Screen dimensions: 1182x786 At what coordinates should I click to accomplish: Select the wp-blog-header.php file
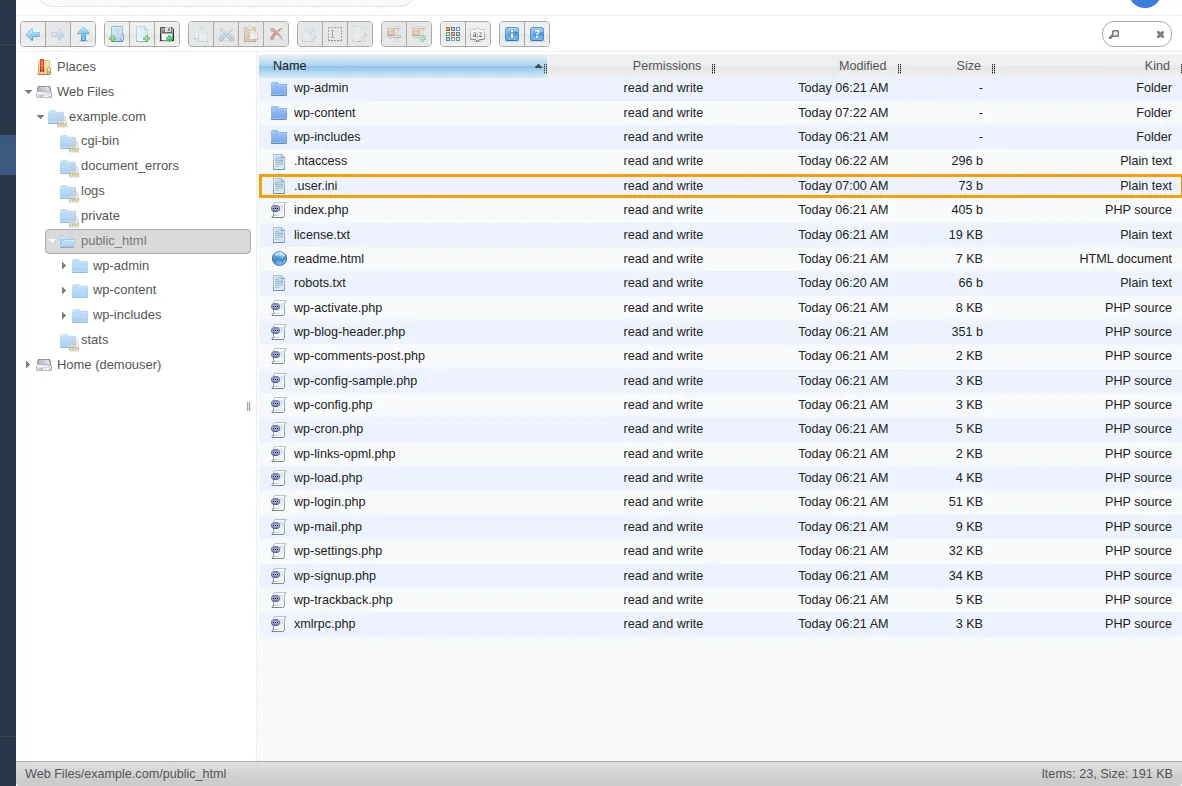[720, 332]
